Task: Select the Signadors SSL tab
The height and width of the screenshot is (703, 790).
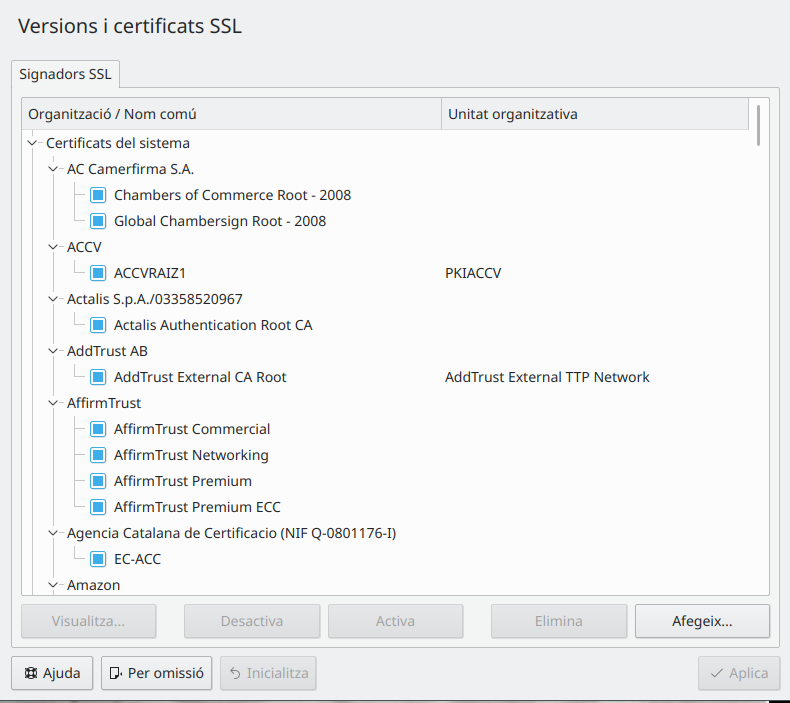Action: (x=66, y=74)
